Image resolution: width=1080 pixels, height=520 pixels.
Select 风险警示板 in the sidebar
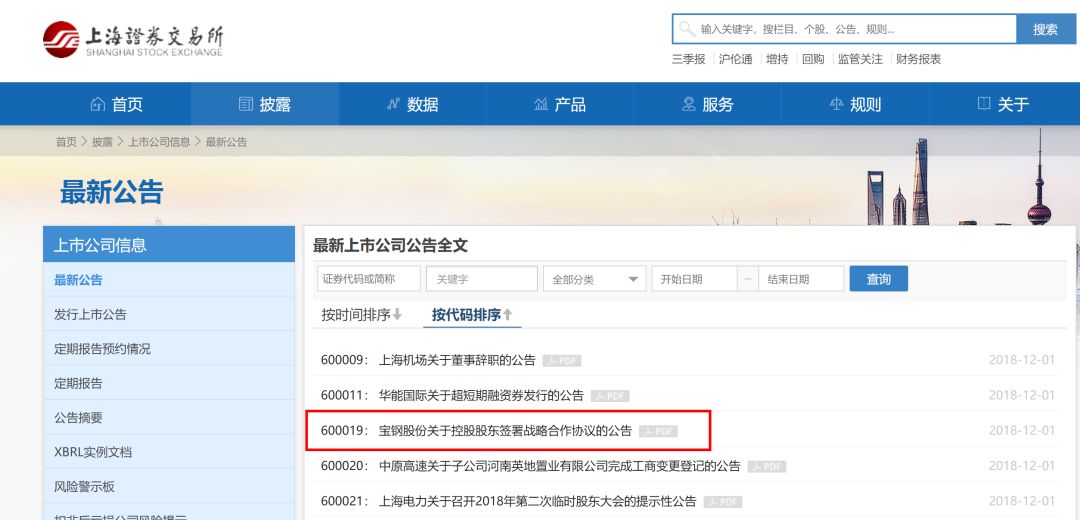(169, 486)
